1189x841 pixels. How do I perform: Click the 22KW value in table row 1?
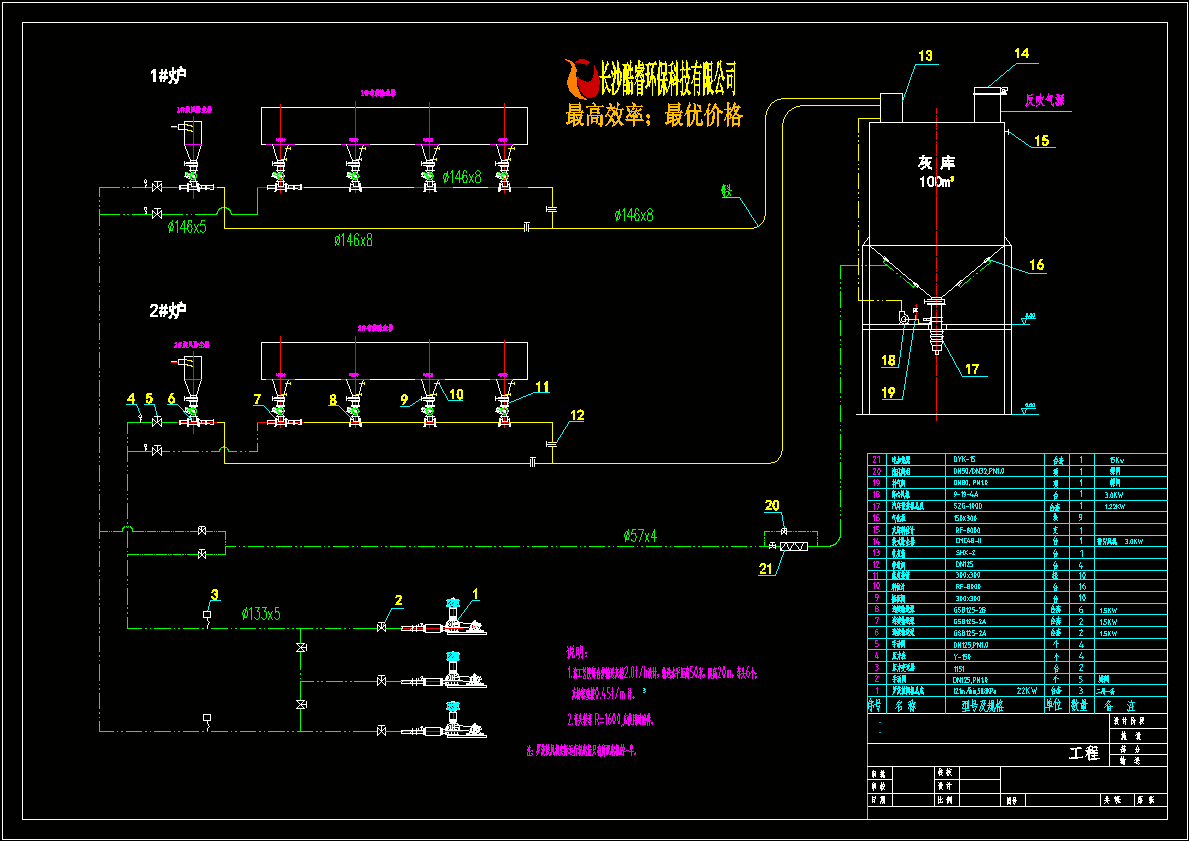(1026, 691)
